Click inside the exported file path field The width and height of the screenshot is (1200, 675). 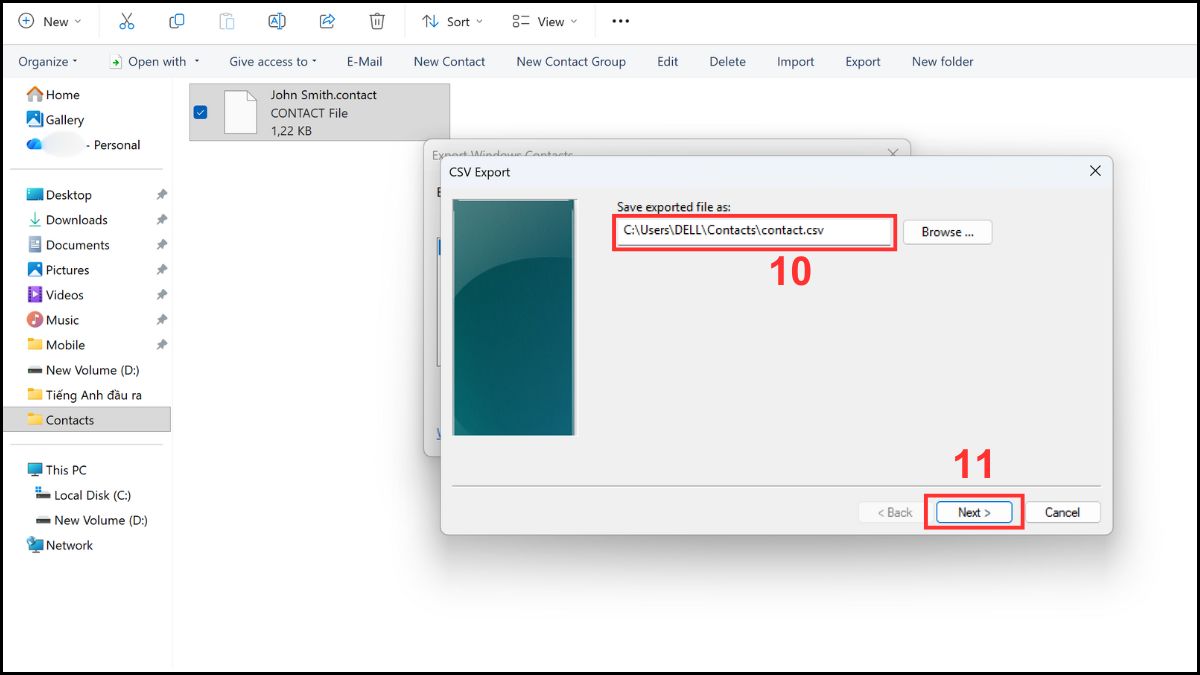click(752, 231)
